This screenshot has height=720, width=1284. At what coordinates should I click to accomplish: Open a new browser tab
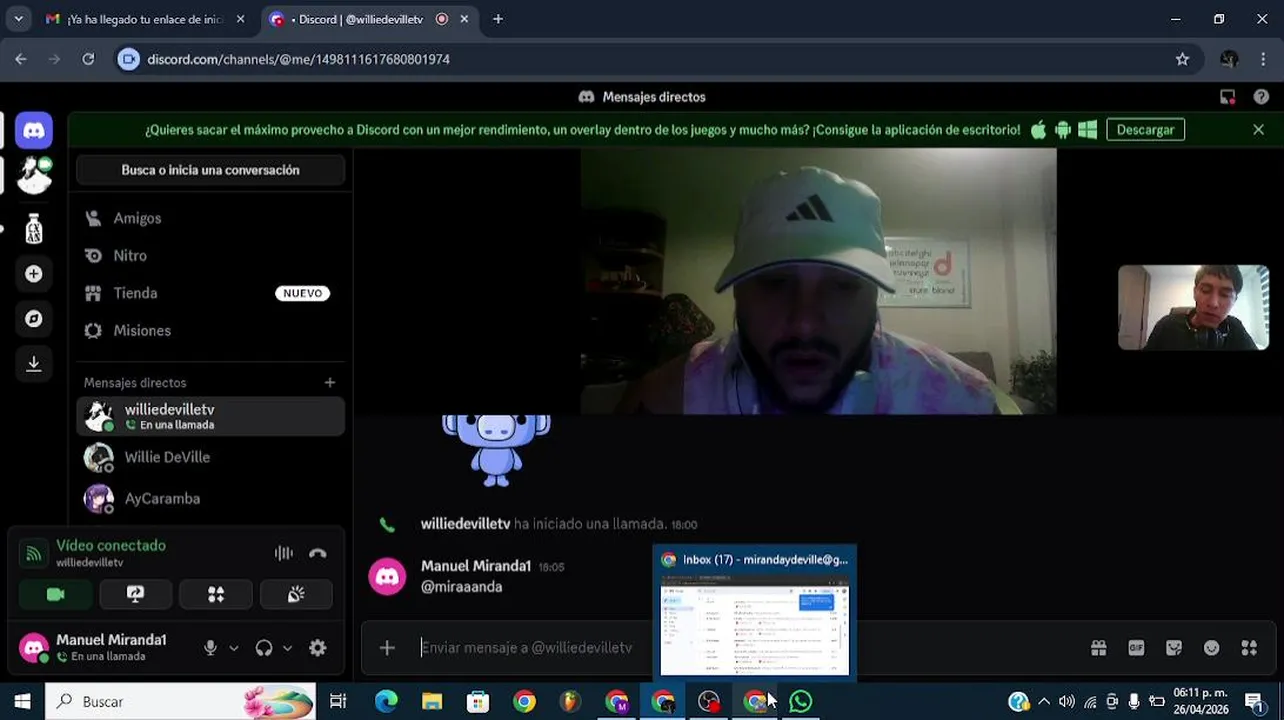pyautogui.click(x=498, y=19)
